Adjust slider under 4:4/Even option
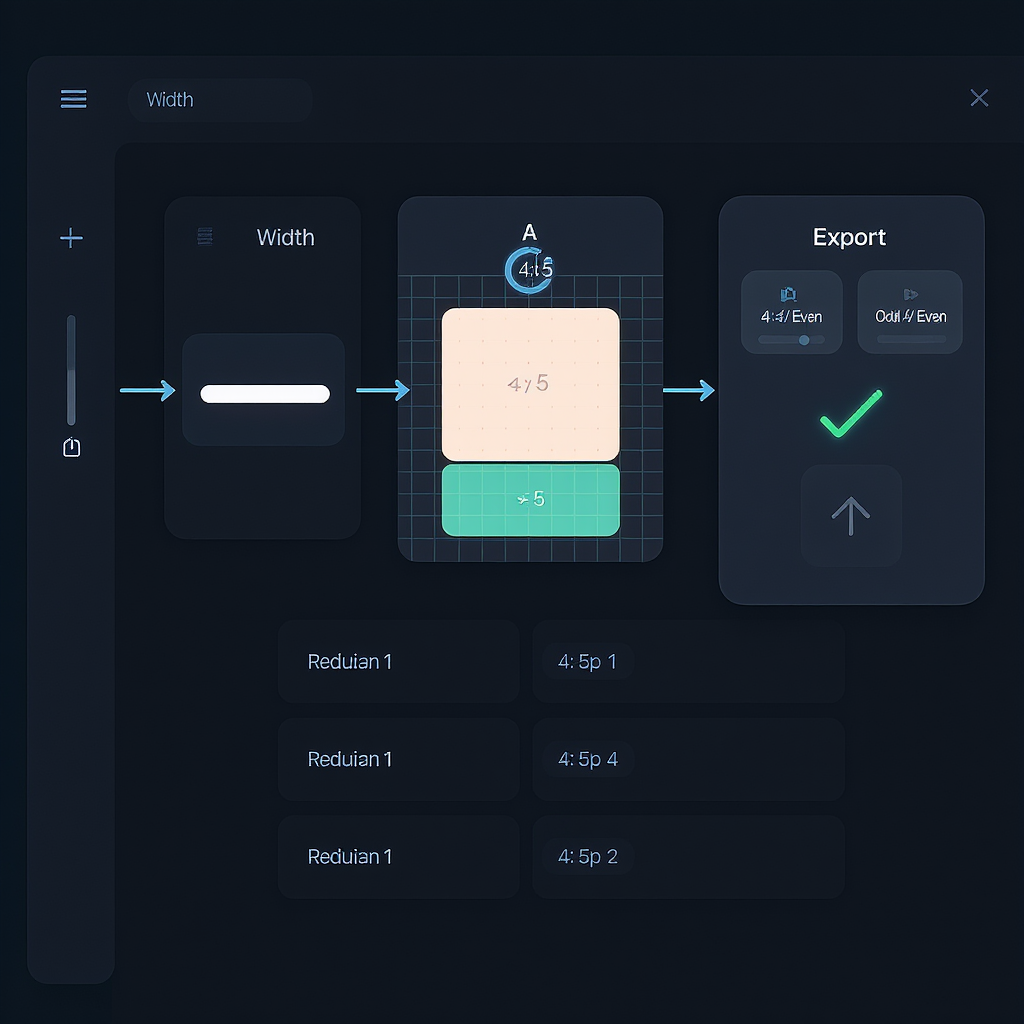Image resolution: width=1024 pixels, height=1024 pixels. point(792,340)
